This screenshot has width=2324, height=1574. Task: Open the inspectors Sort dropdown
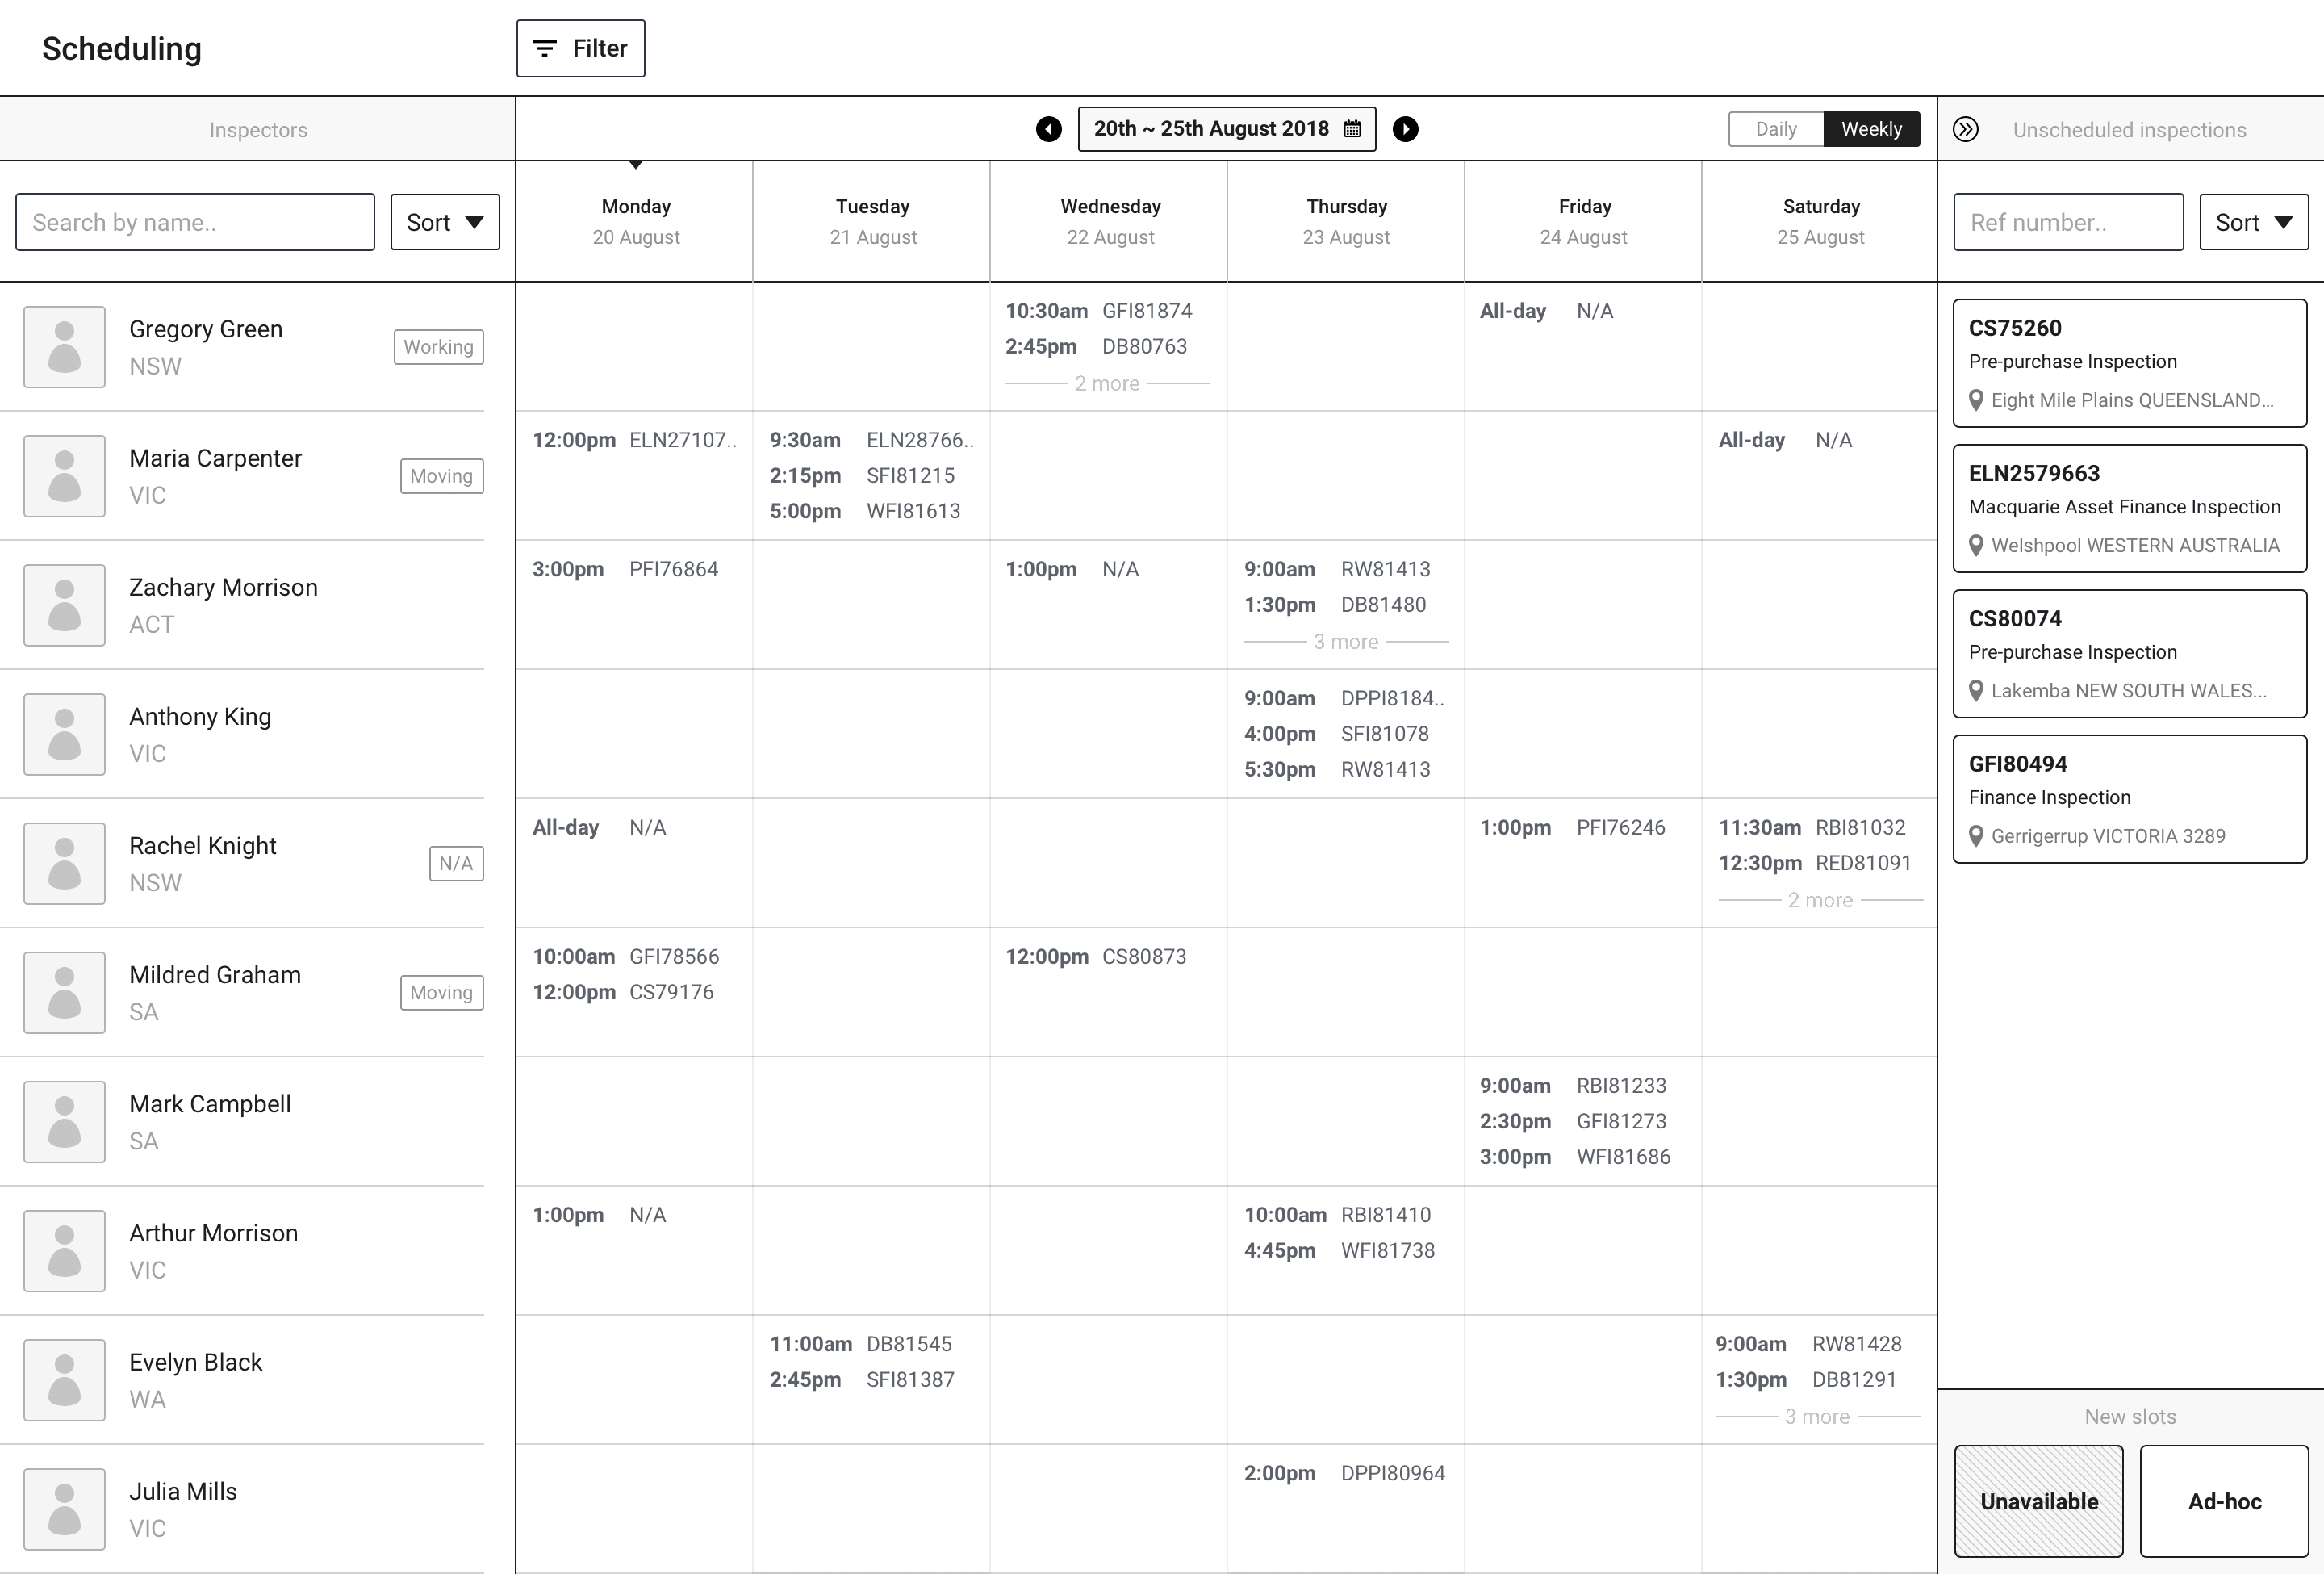[x=445, y=222]
